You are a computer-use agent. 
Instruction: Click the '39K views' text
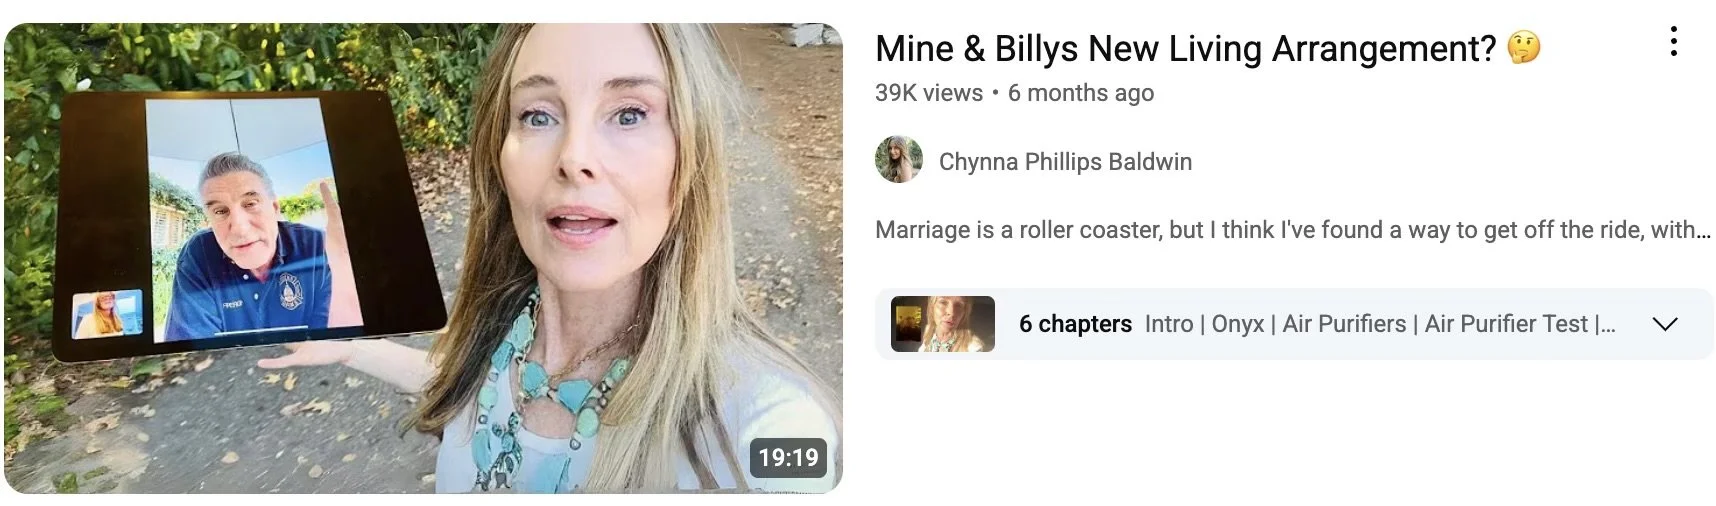click(x=929, y=93)
